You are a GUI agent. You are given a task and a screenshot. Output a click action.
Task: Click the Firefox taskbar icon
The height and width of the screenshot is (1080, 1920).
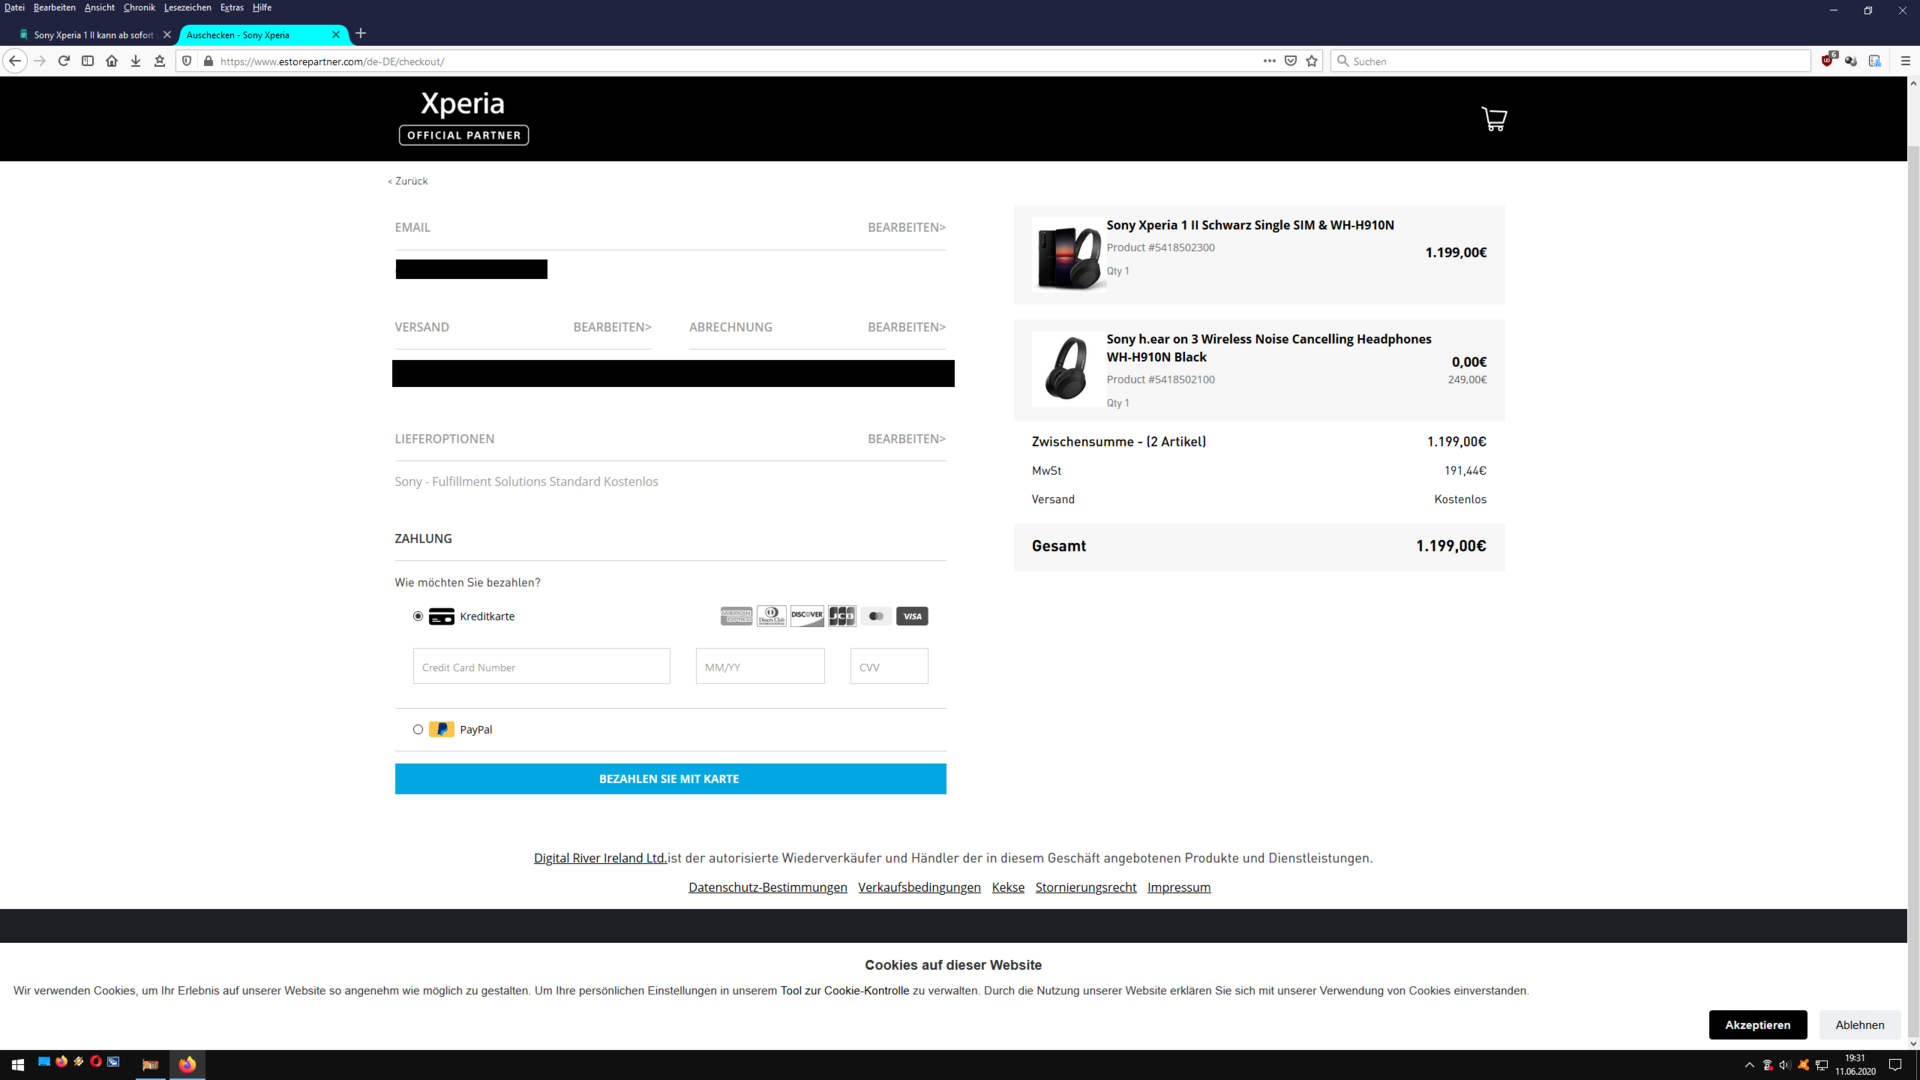(x=187, y=1065)
